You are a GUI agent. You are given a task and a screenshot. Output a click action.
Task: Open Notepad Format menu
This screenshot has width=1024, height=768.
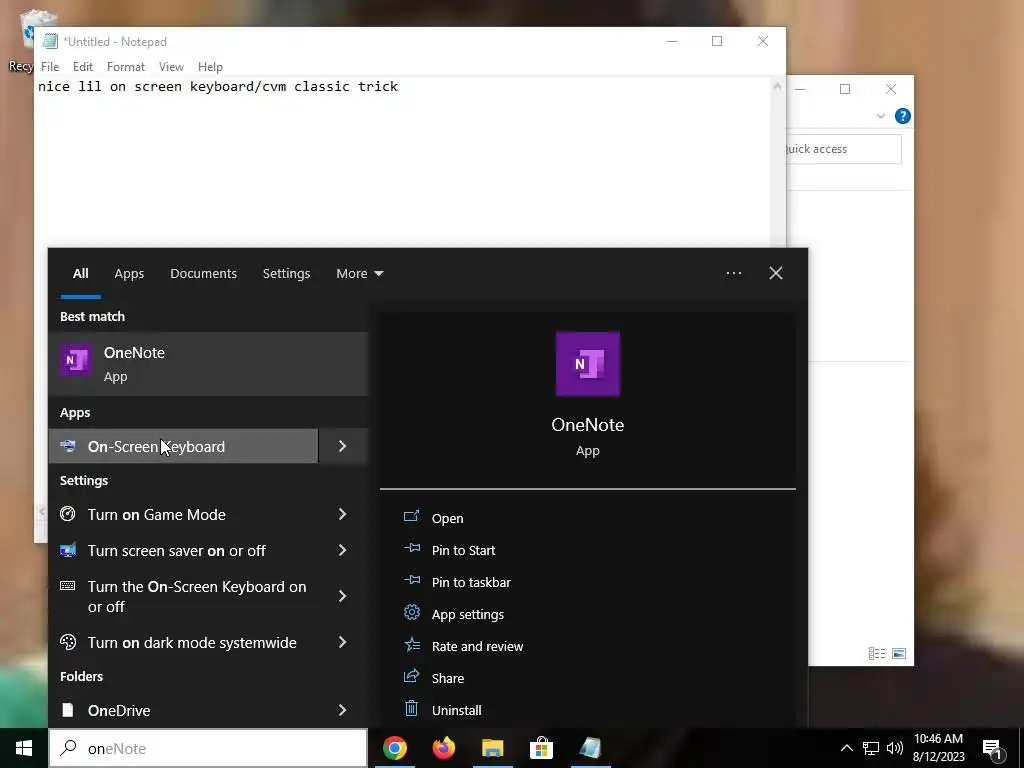(125, 67)
